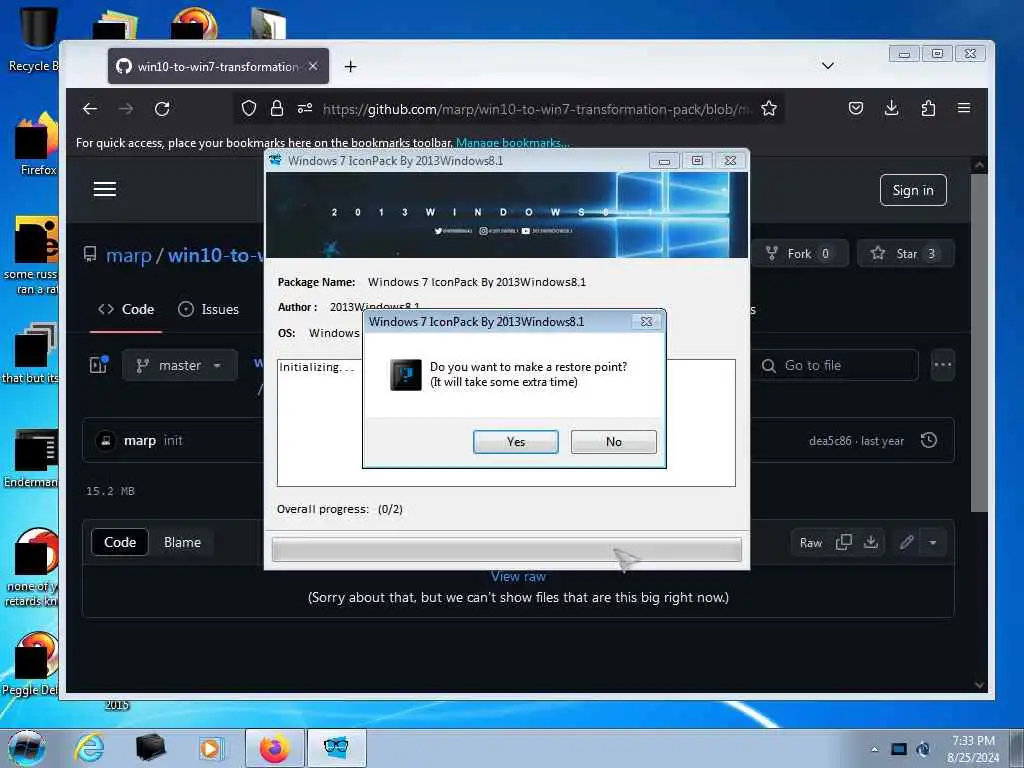
Task: Switch to IconPack installer on taskbar
Action: [x=336, y=748]
